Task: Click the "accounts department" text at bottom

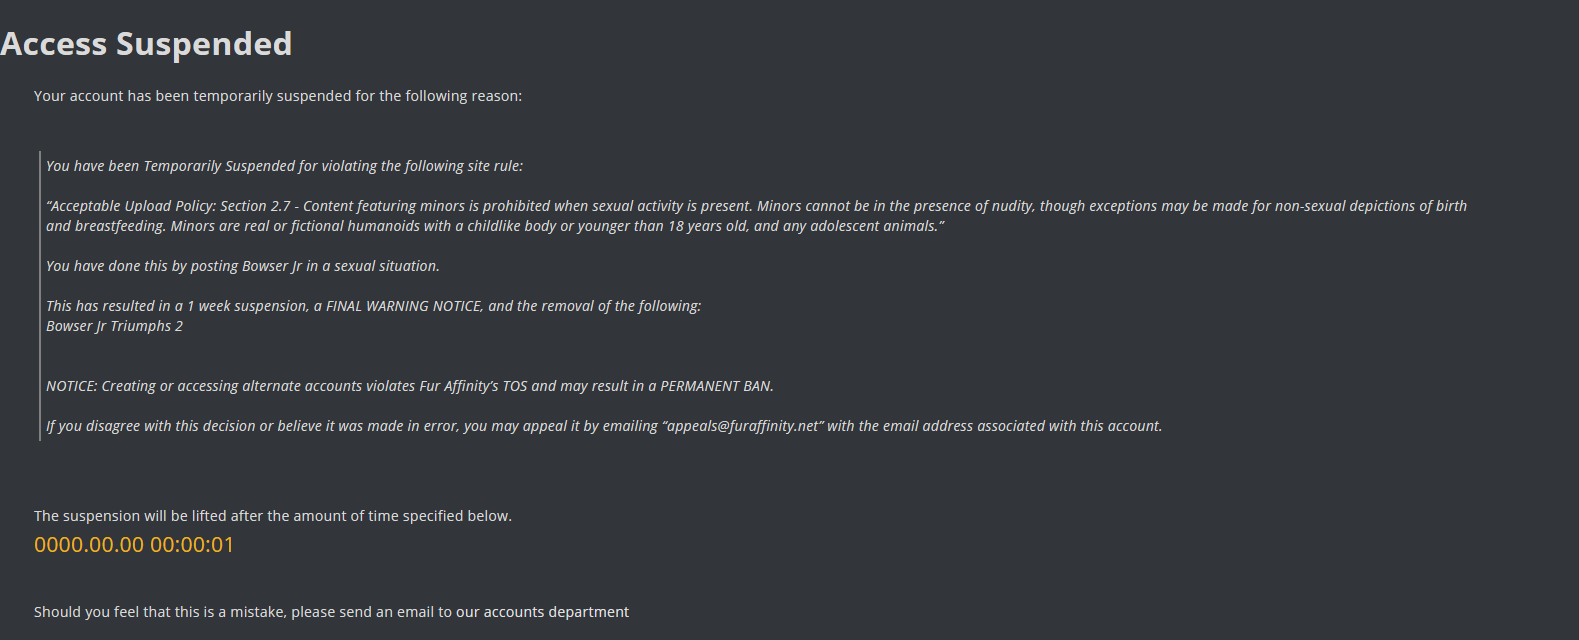Action: 556,612
